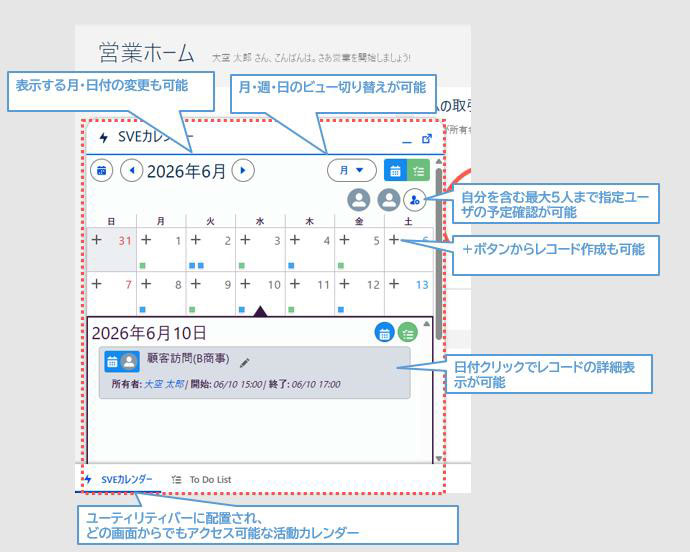Select date 1 in the calendar
This screenshot has height=552, width=690.
(x=178, y=241)
